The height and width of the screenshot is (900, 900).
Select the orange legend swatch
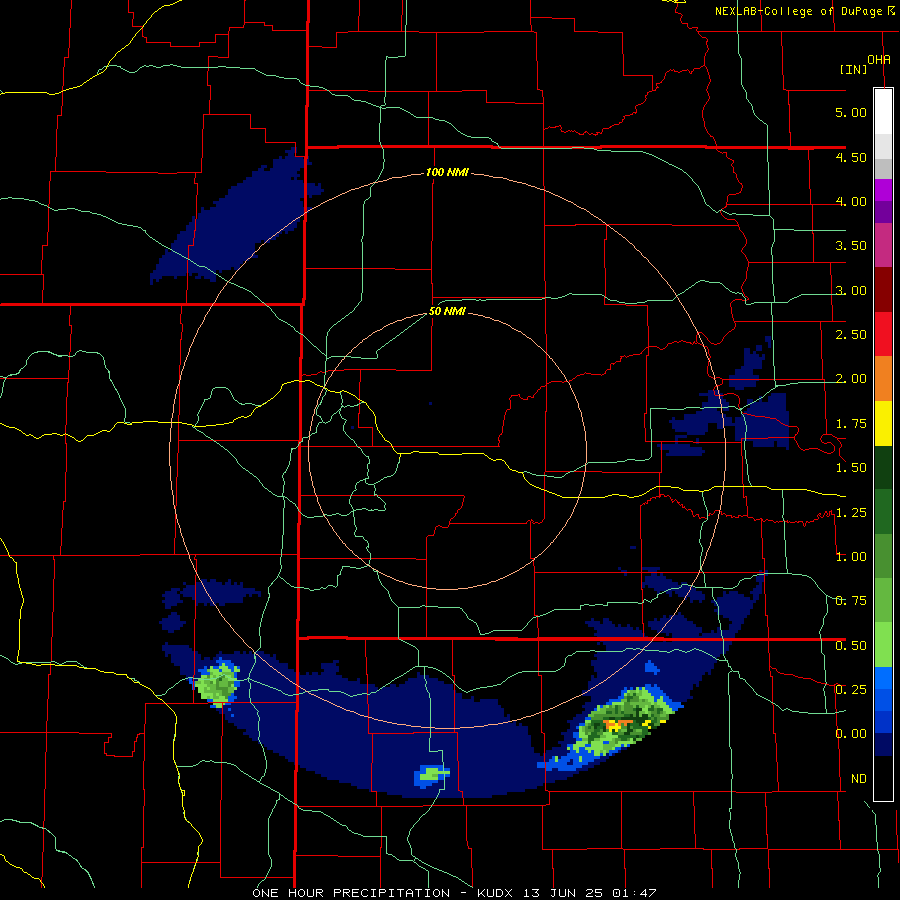[883, 379]
